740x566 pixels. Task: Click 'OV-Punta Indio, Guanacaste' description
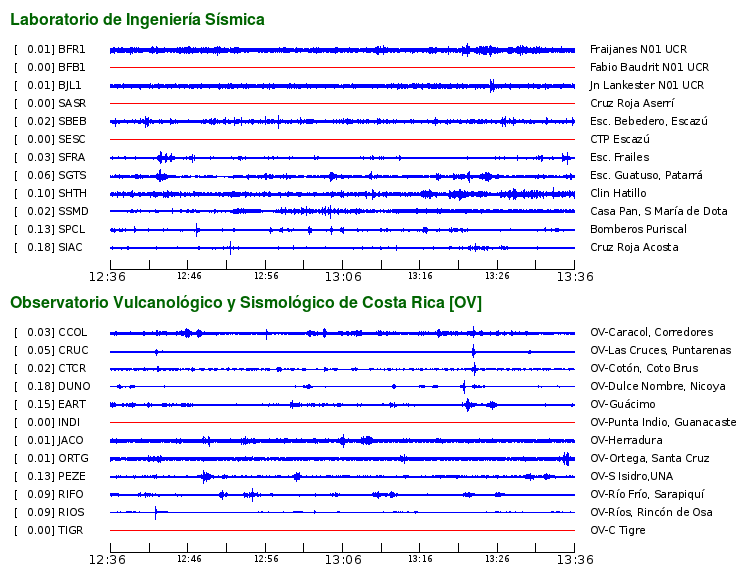click(x=663, y=422)
